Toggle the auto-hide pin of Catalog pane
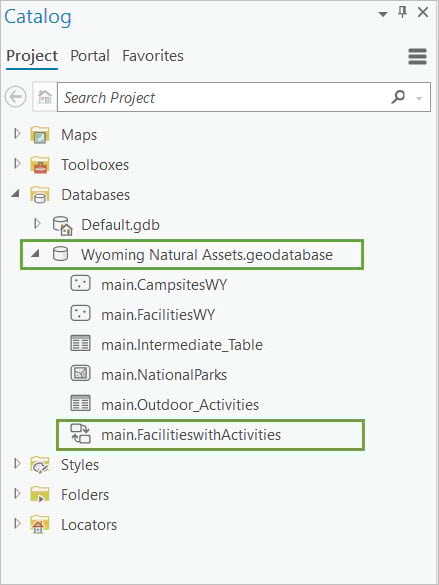Screen dimensions: 439x585 point(403,13)
